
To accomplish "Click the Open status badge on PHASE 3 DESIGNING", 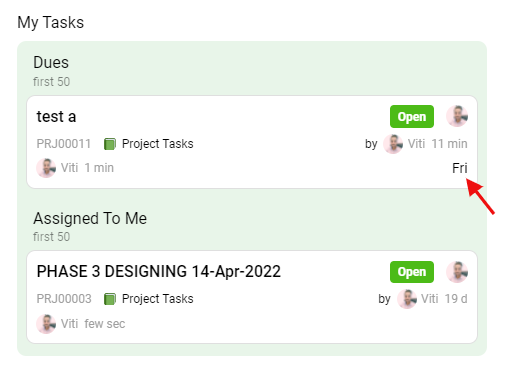I will click(x=412, y=272).
